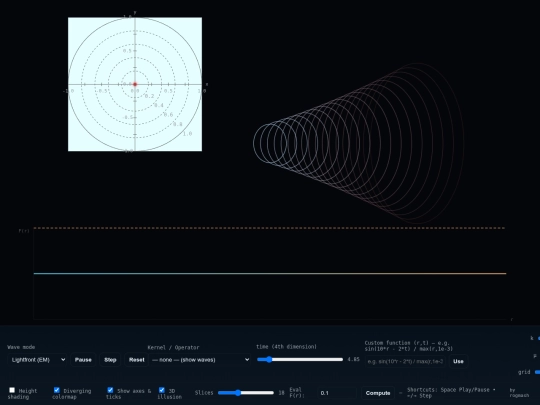Click the F(r) axis label of the lower plot
The height and width of the screenshot is (405, 540).
pos(24,231)
